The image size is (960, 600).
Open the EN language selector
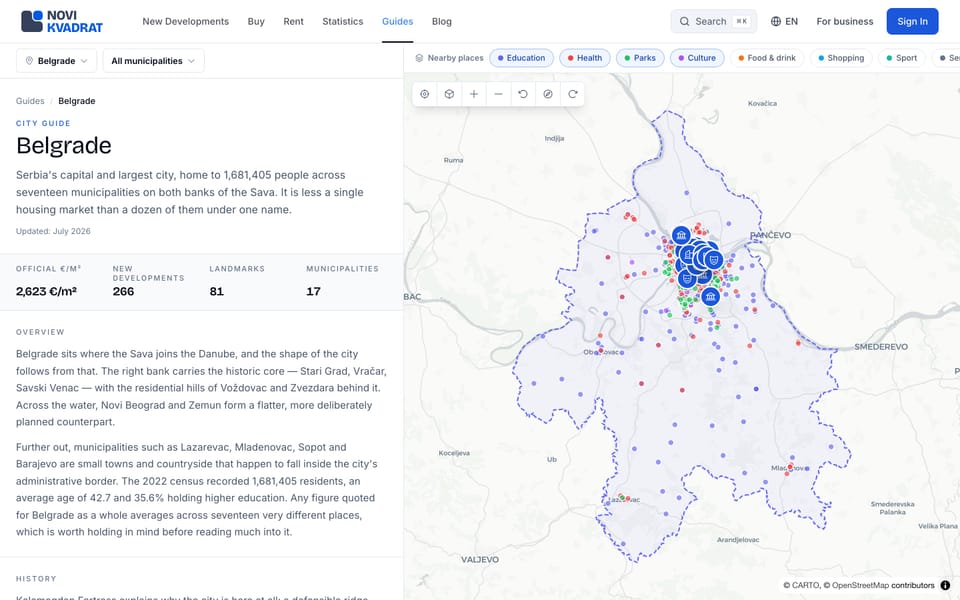coord(784,21)
